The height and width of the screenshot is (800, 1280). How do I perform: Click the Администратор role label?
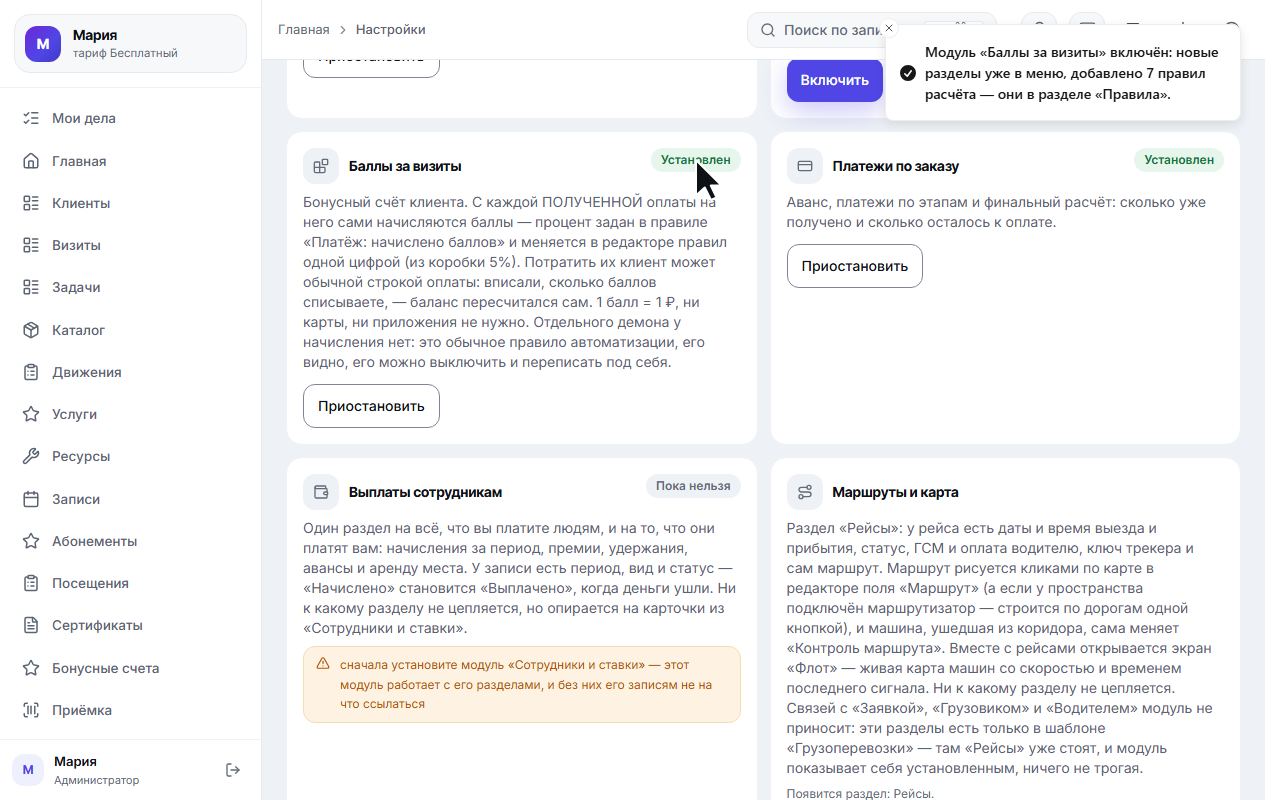pos(97,780)
